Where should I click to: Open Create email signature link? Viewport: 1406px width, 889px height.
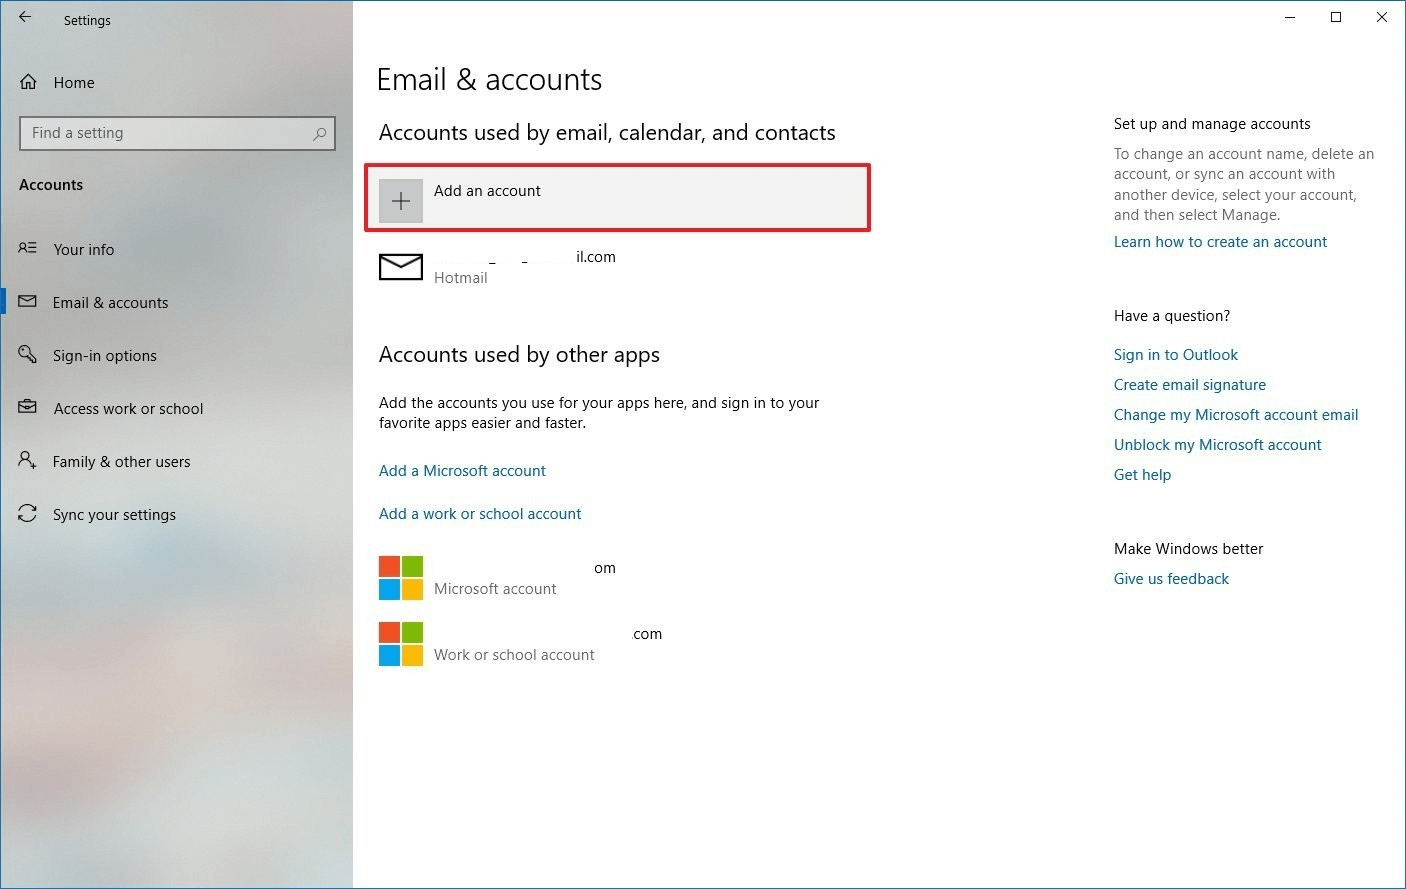tap(1190, 384)
